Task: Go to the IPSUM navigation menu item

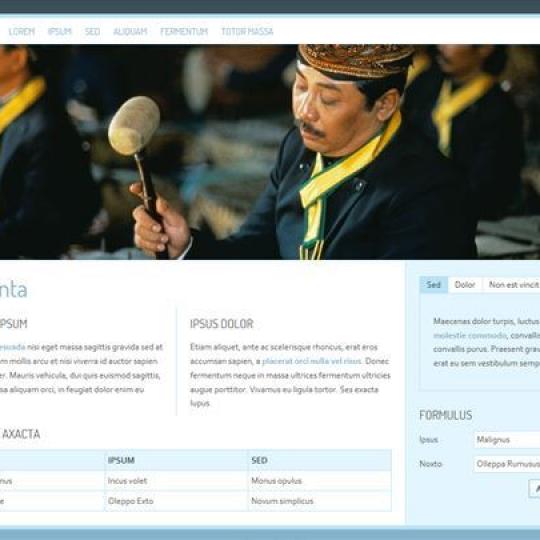Action: (60, 32)
